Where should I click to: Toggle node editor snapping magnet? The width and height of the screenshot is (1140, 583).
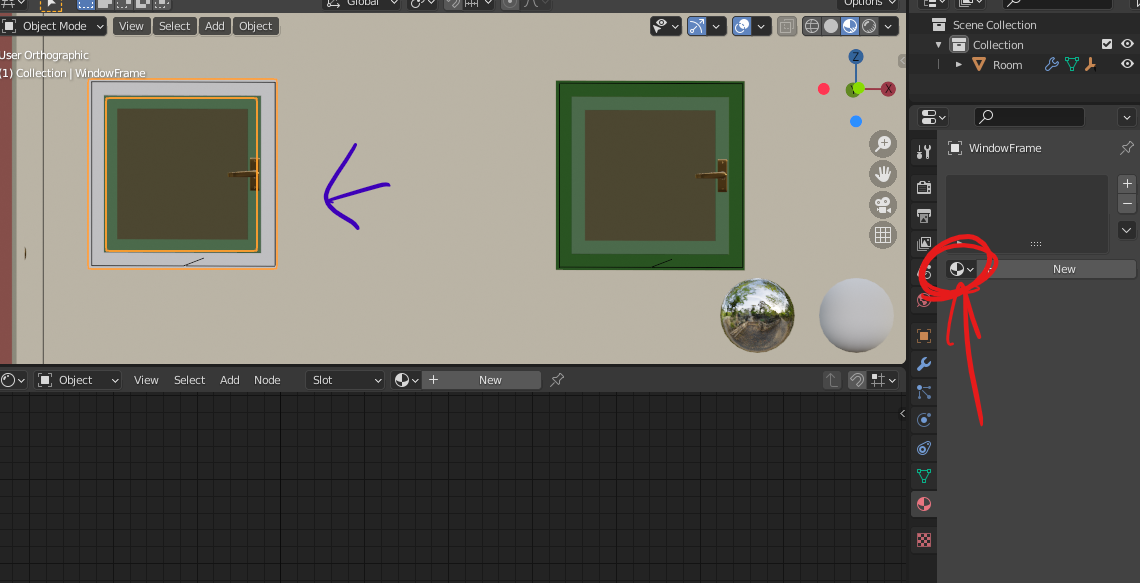[x=856, y=380]
